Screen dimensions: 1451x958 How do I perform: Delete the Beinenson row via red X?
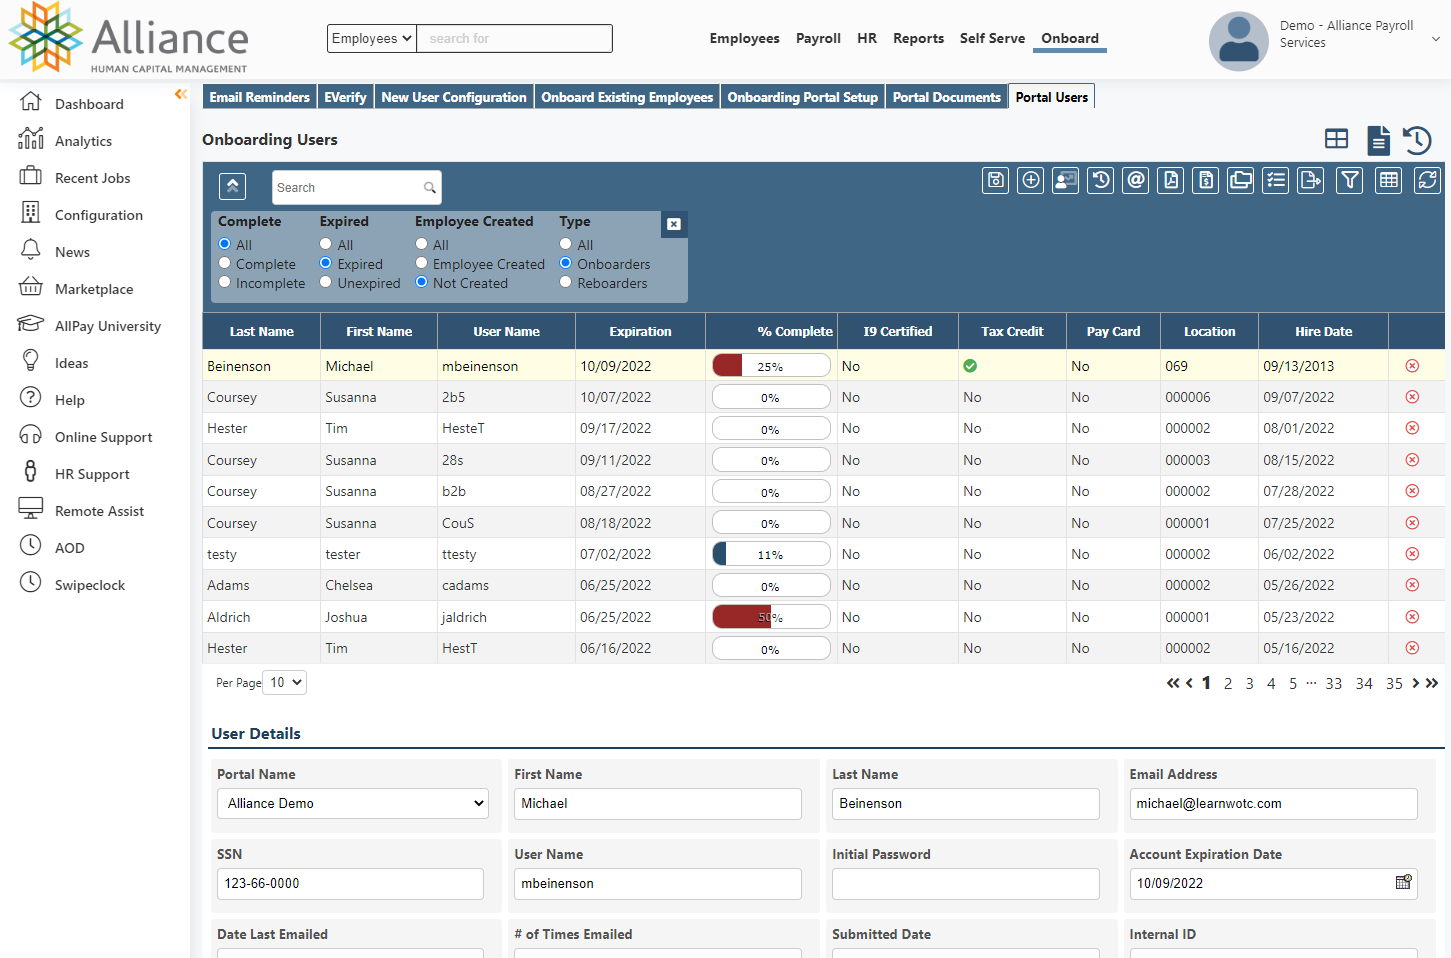click(x=1412, y=366)
